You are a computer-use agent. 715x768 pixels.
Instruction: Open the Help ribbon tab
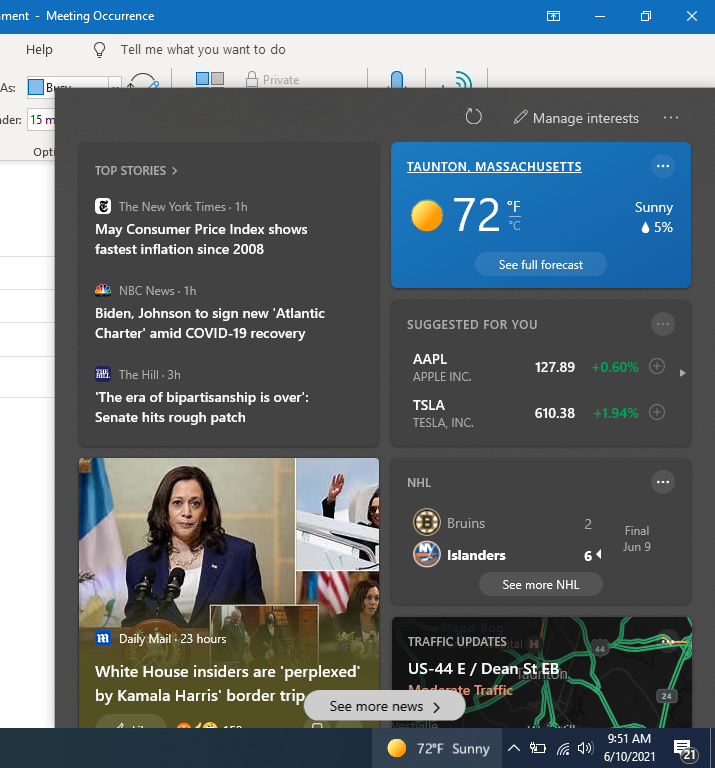tap(39, 49)
